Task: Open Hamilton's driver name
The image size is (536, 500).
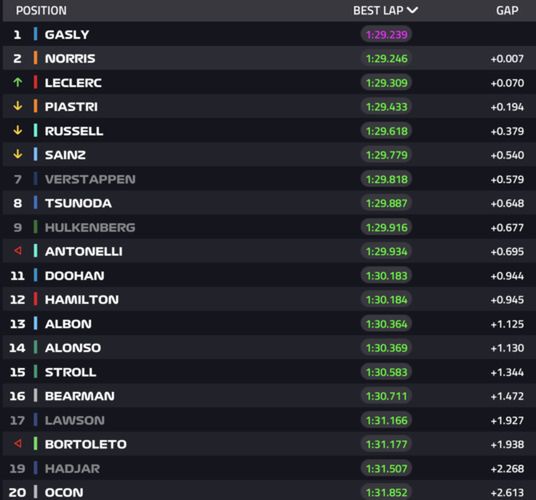Action: 82,300
